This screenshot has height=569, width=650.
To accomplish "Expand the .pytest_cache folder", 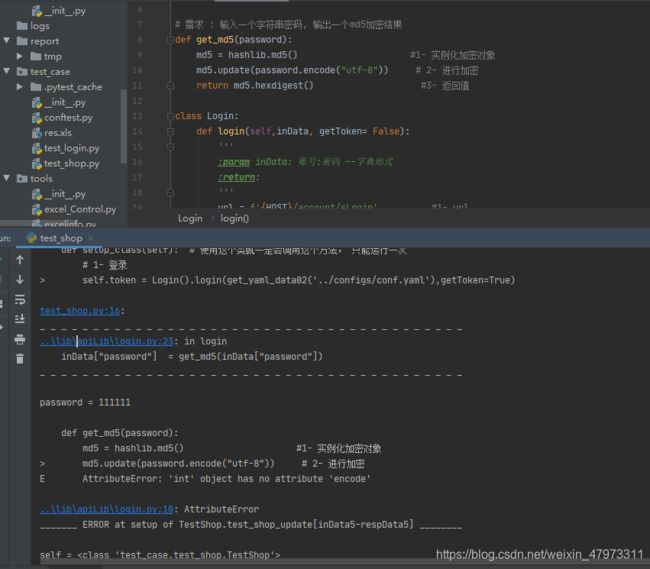I will pos(19,87).
